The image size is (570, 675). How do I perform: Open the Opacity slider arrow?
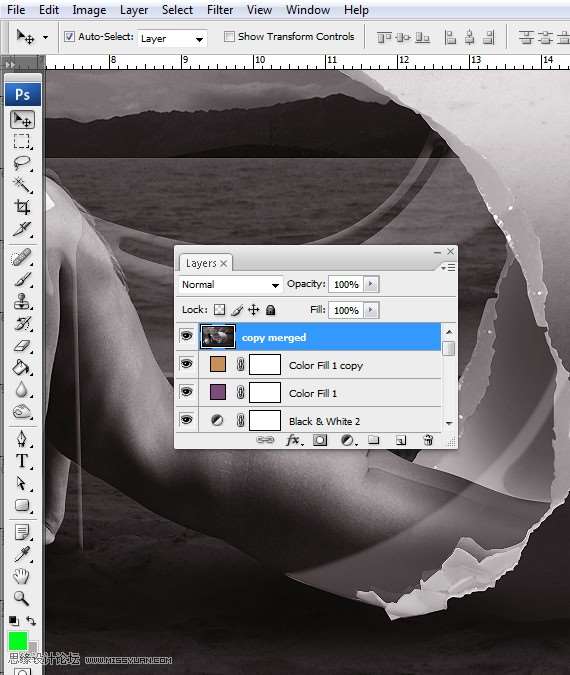371,284
